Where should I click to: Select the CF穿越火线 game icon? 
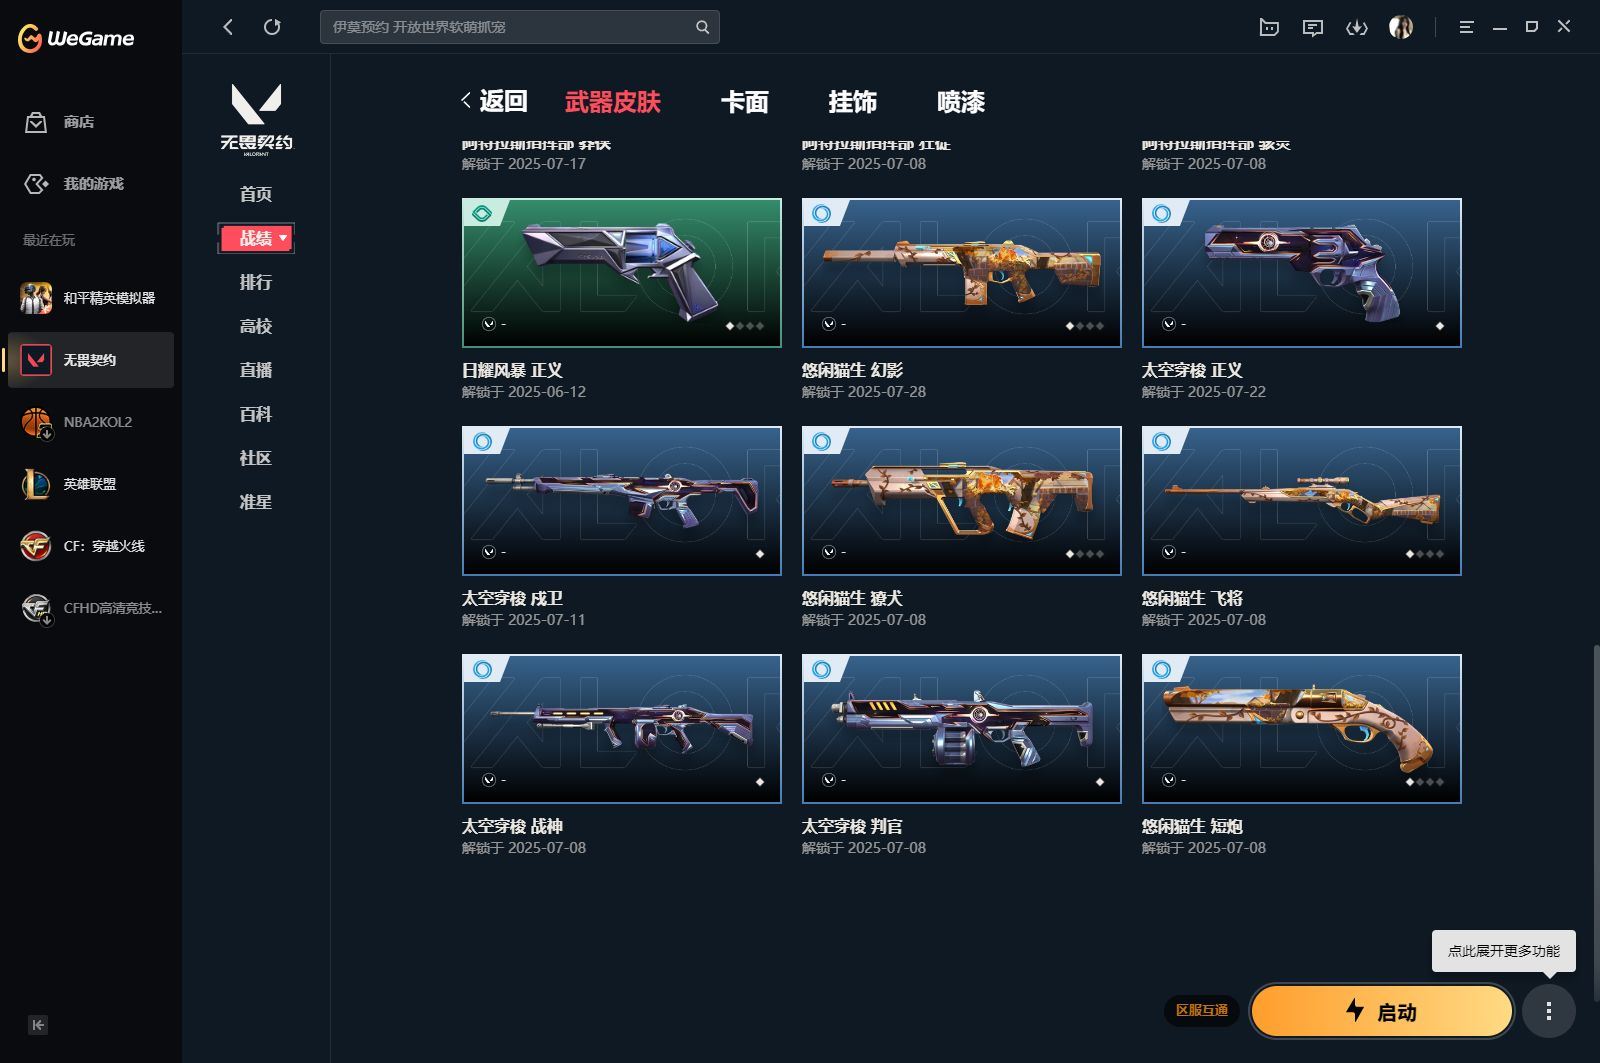[36, 546]
